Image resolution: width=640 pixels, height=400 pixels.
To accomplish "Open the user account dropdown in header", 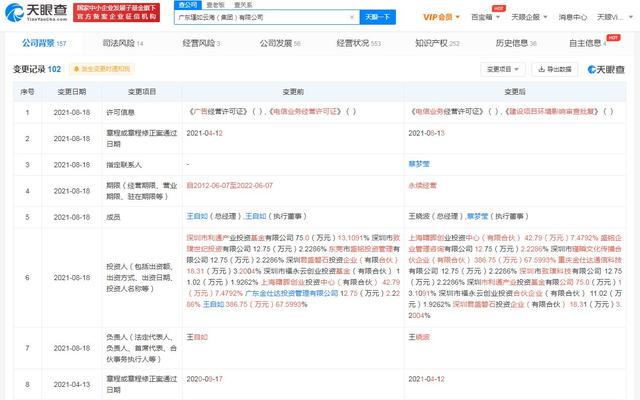I will (x=615, y=17).
